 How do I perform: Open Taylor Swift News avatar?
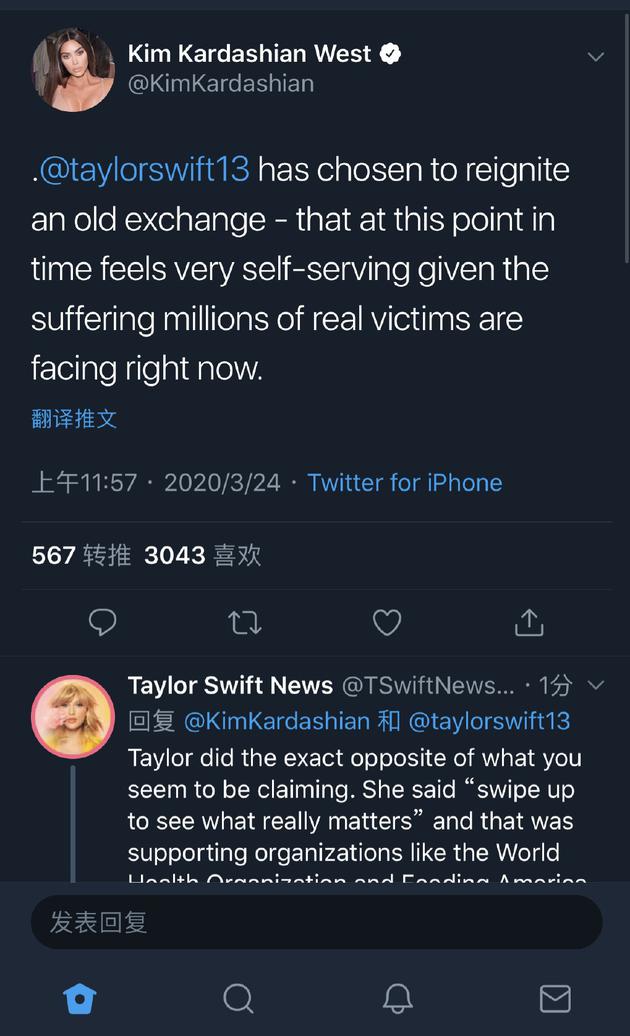[x=73, y=716]
